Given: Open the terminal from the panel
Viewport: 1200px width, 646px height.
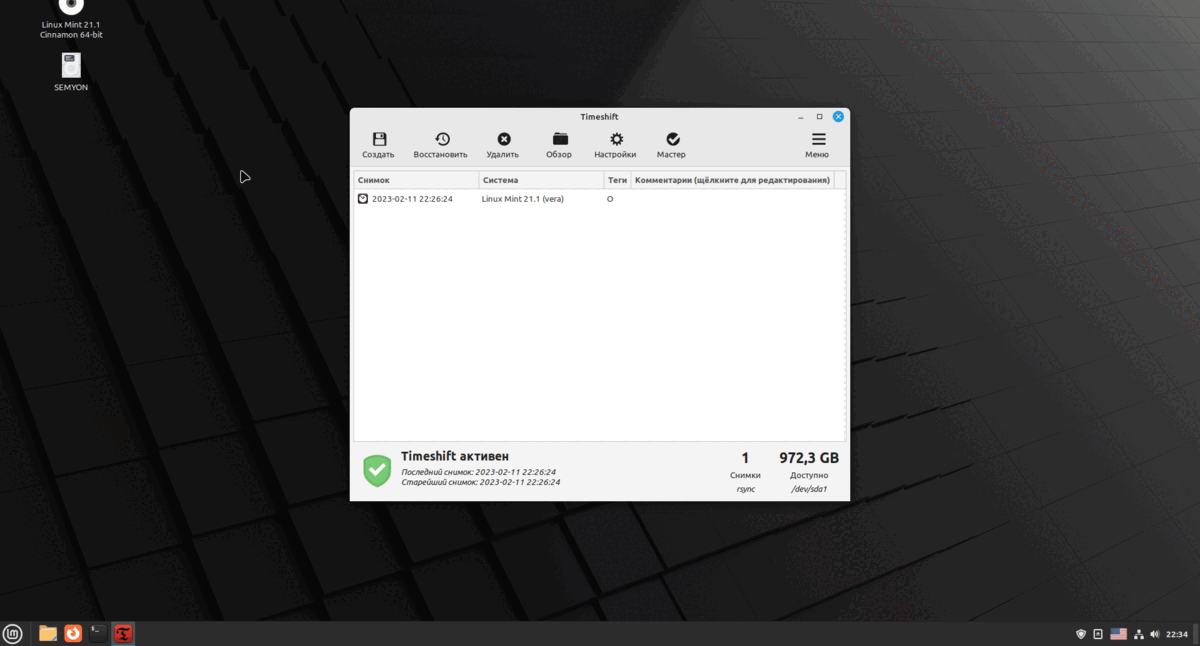Looking at the screenshot, I should click(97, 633).
